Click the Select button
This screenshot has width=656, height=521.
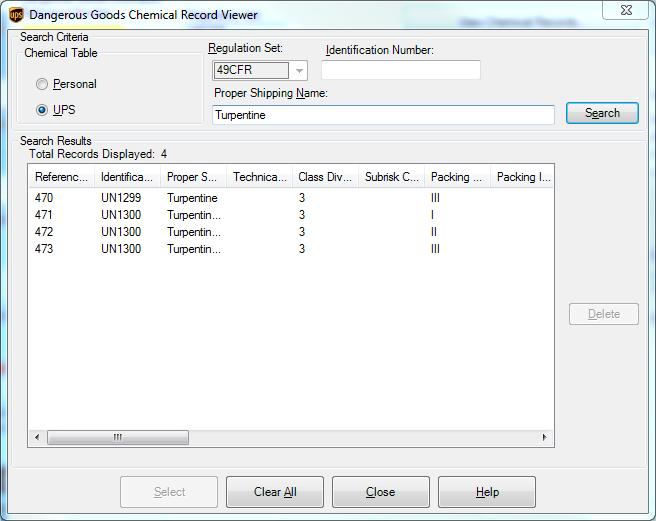coord(169,492)
